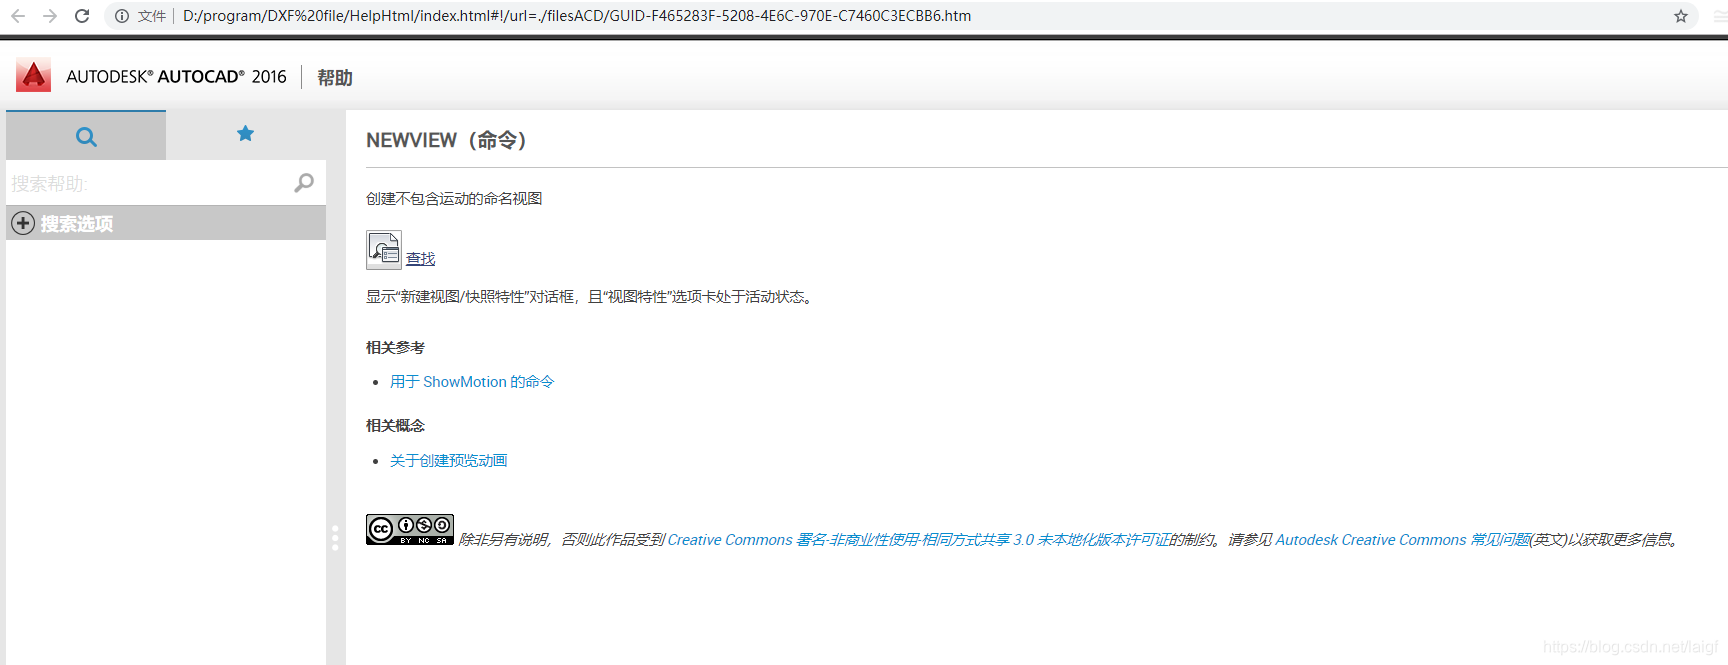
Task: Click the 搜索帮助 search input field
Action: (x=150, y=184)
